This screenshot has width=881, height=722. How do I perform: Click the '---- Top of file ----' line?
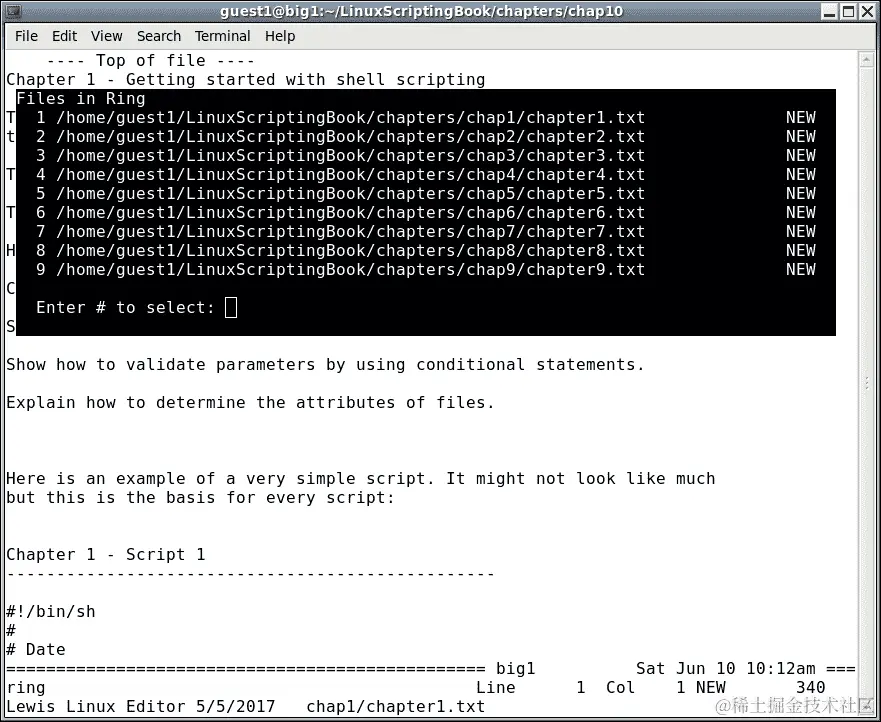pos(151,61)
